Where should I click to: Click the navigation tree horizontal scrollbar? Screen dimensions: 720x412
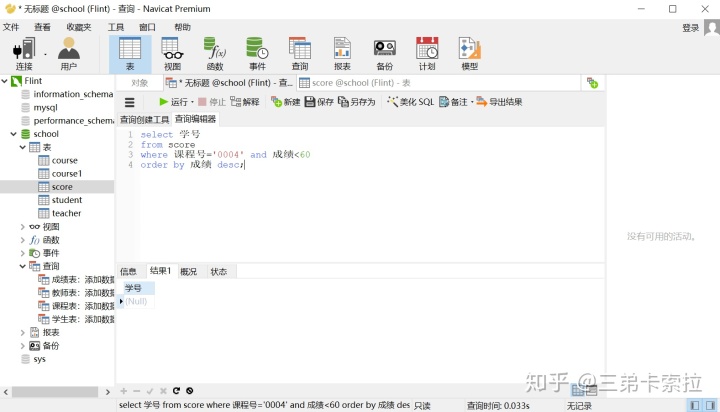(x=55, y=392)
